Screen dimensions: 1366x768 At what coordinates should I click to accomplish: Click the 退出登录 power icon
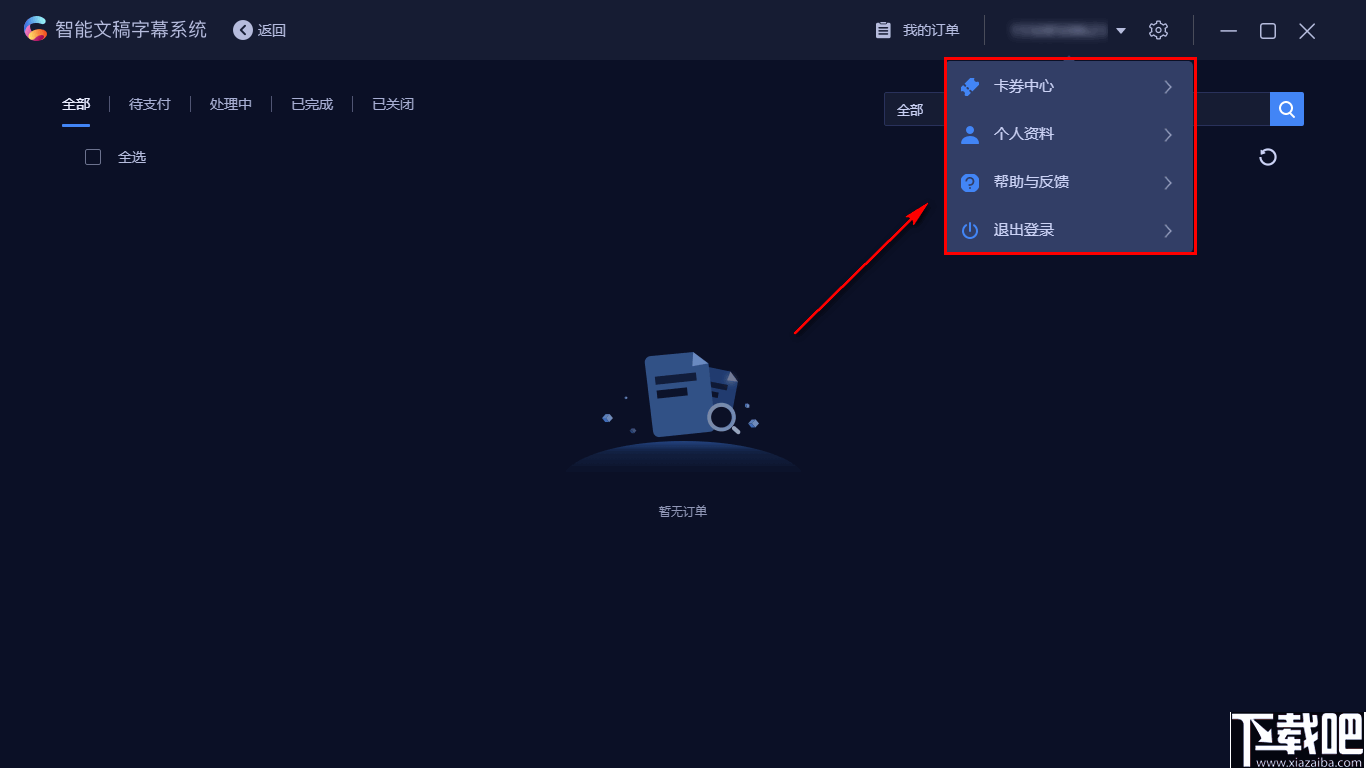969,229
